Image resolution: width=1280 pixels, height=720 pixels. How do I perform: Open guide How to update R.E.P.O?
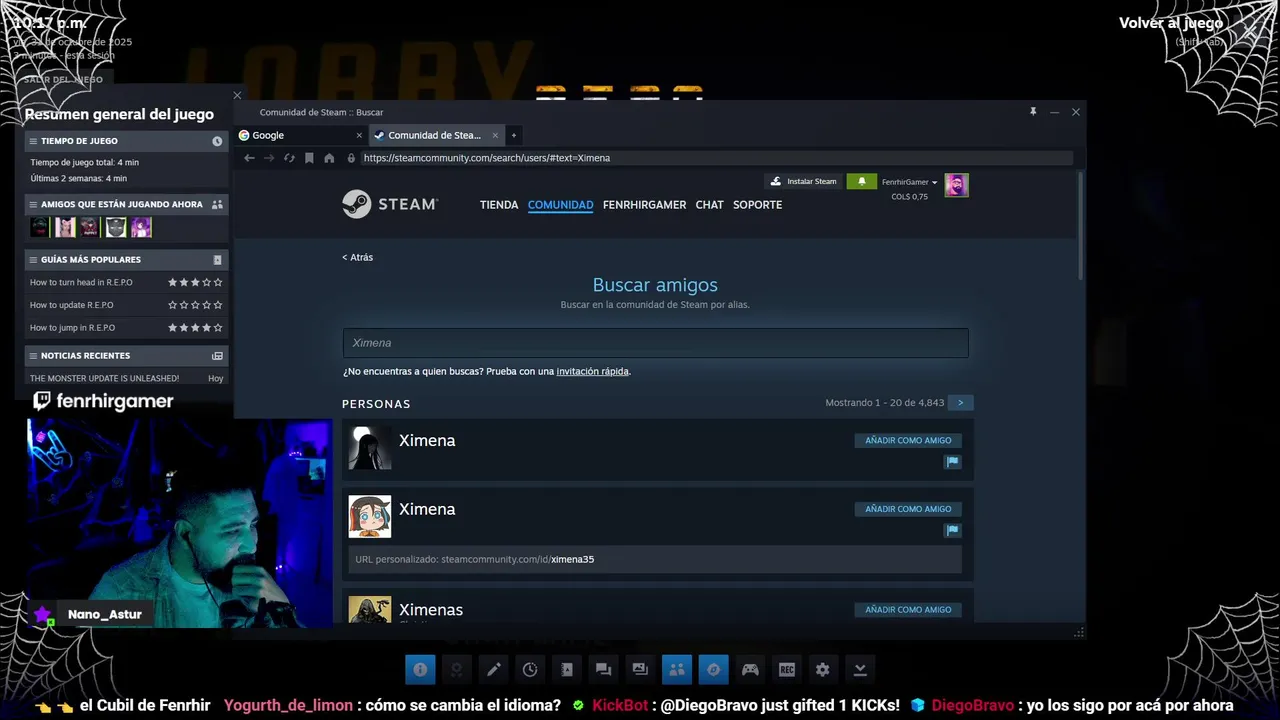click(72, 305)
